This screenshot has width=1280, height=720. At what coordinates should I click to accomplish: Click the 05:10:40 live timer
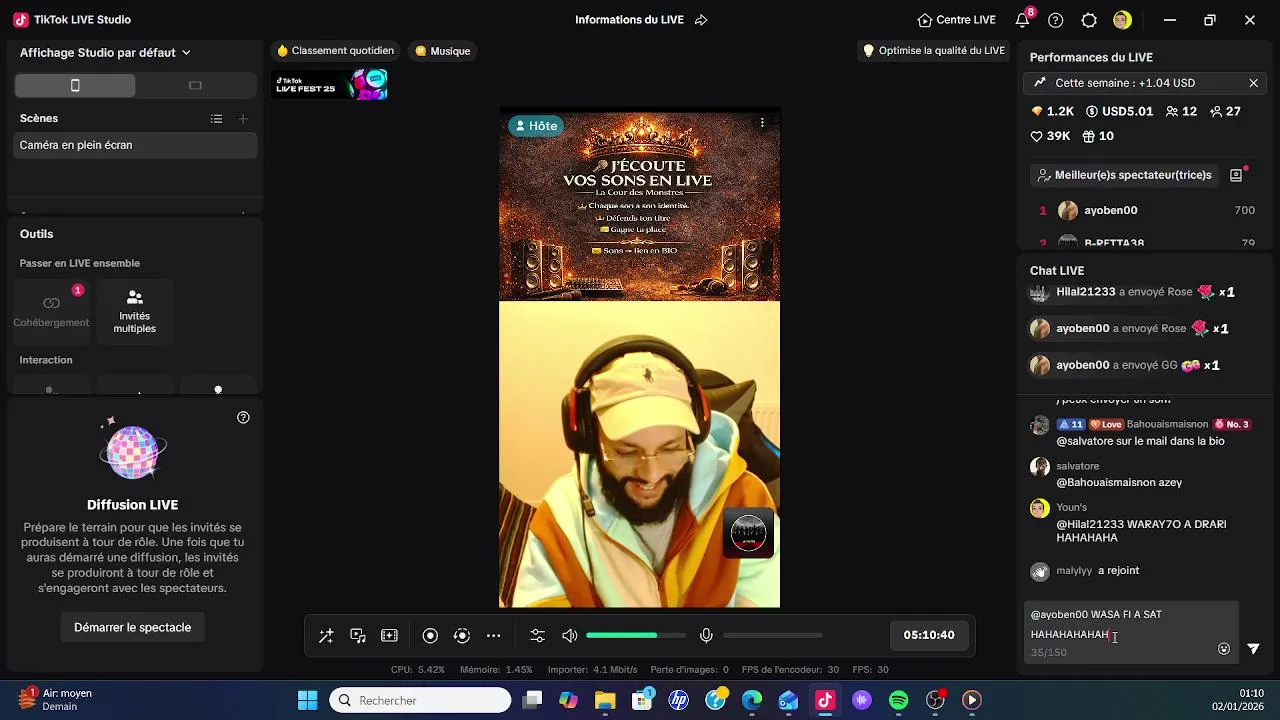pos(929,636)
